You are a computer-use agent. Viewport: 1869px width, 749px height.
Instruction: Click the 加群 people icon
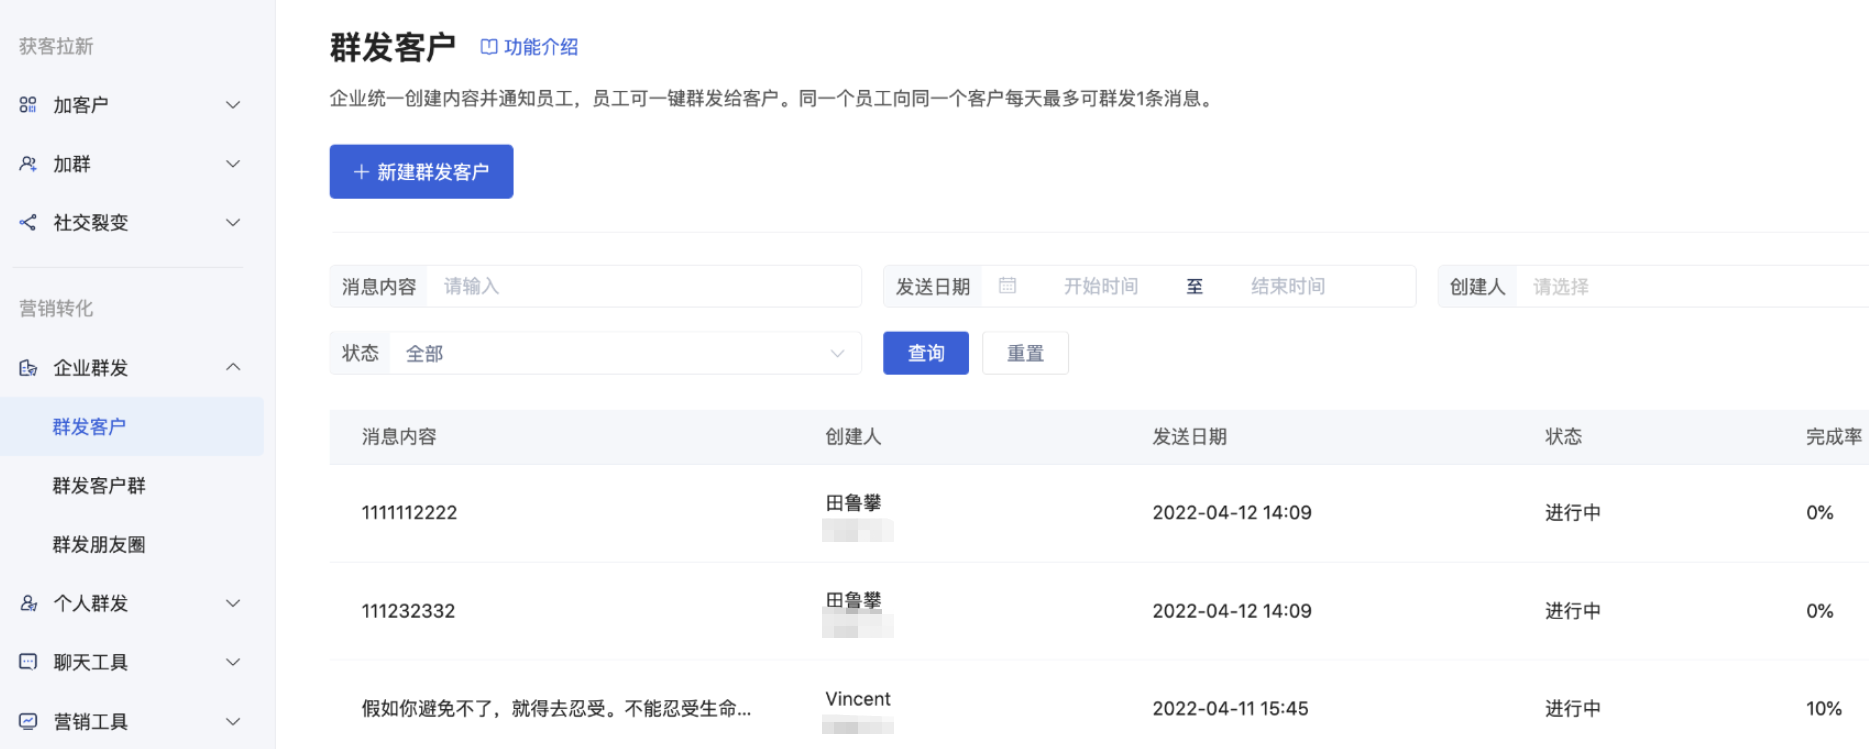(28, 164)
